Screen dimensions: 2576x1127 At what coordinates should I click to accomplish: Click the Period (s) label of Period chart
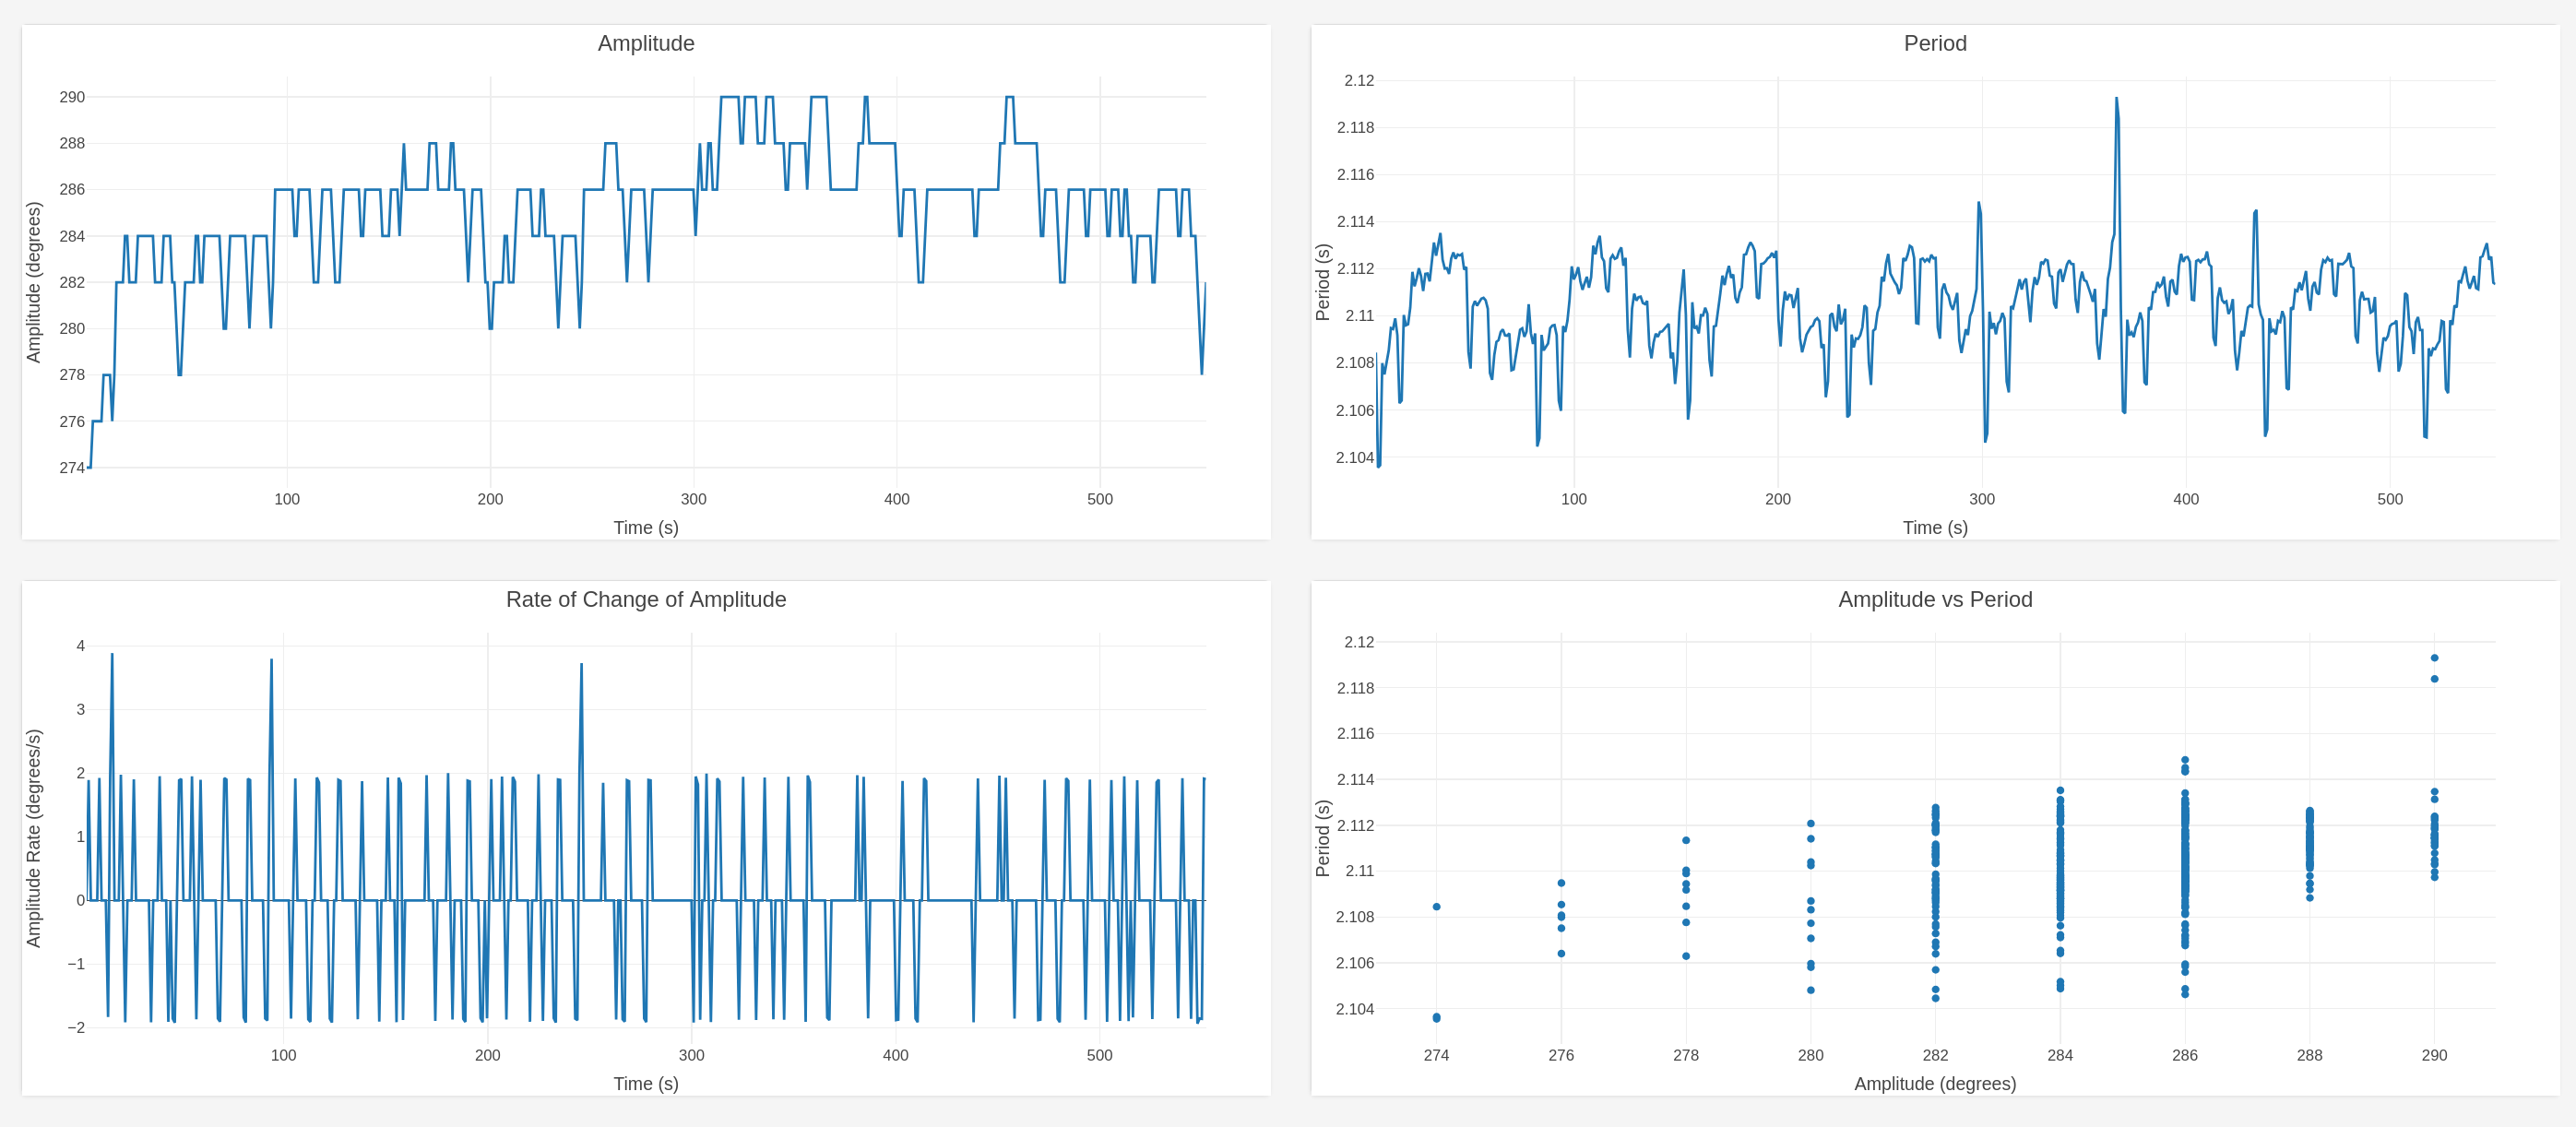point(1323,282)
